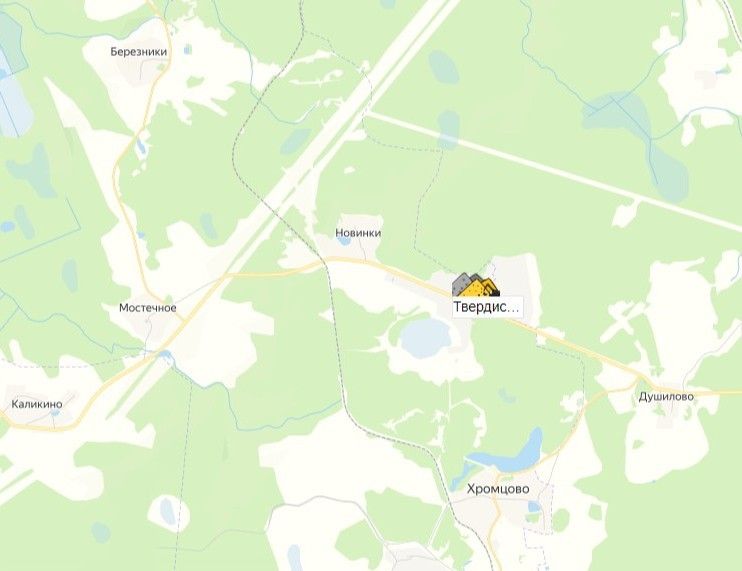This screenshot has width=742, height=571.
Task: Click the Хромцово town label
Action: [498, 489]
